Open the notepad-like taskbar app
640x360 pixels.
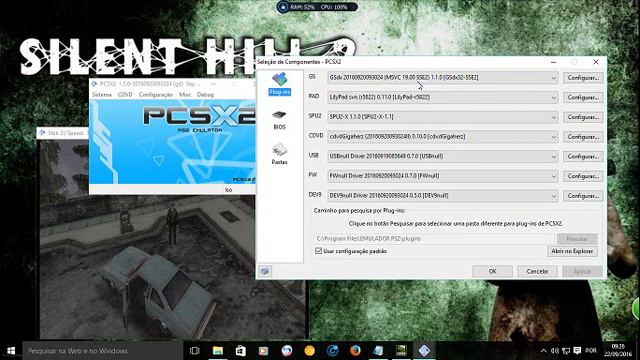click(378, 351)
